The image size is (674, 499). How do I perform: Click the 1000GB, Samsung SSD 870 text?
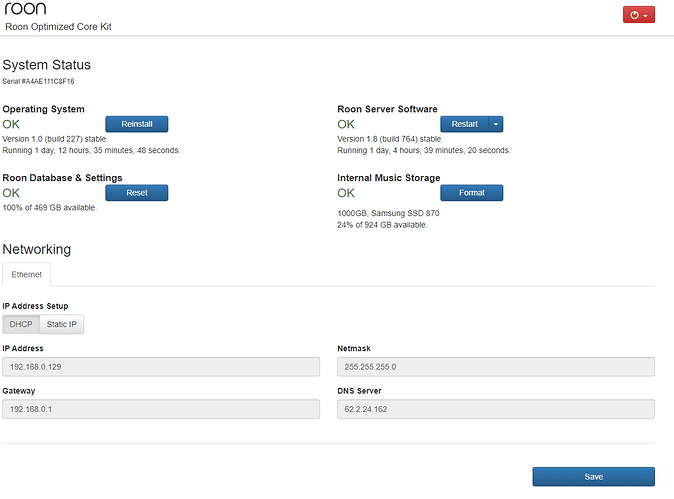pyautogui.click(x=388, y=213)
